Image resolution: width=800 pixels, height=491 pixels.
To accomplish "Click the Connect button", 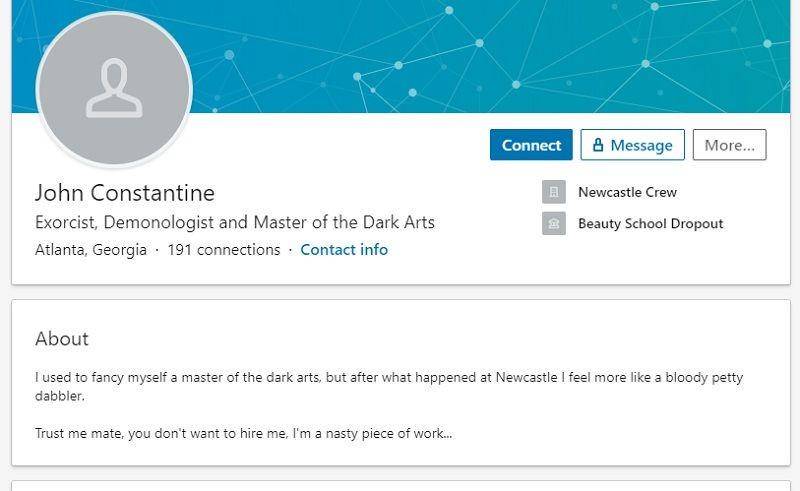I will coord(531,145).
